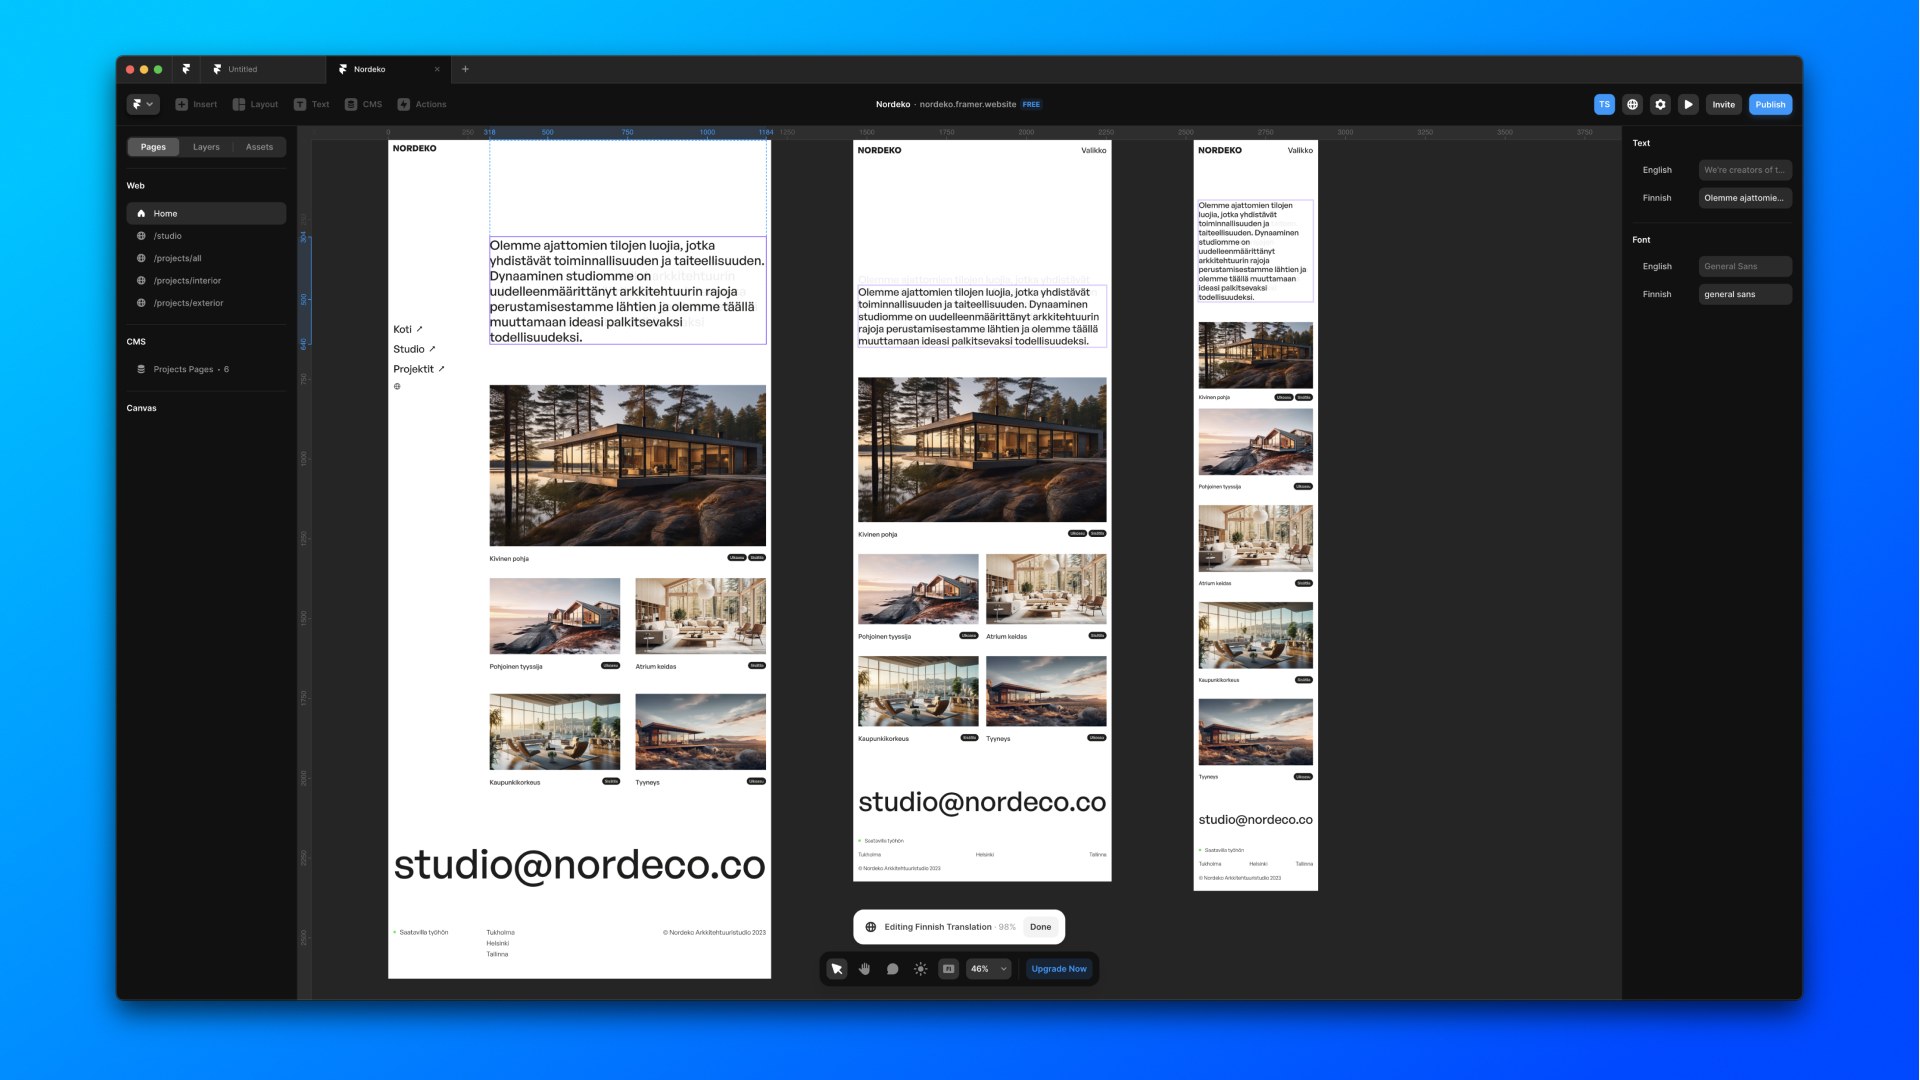
Task: Switch to the Layers tab
Action: coord(206,147)
